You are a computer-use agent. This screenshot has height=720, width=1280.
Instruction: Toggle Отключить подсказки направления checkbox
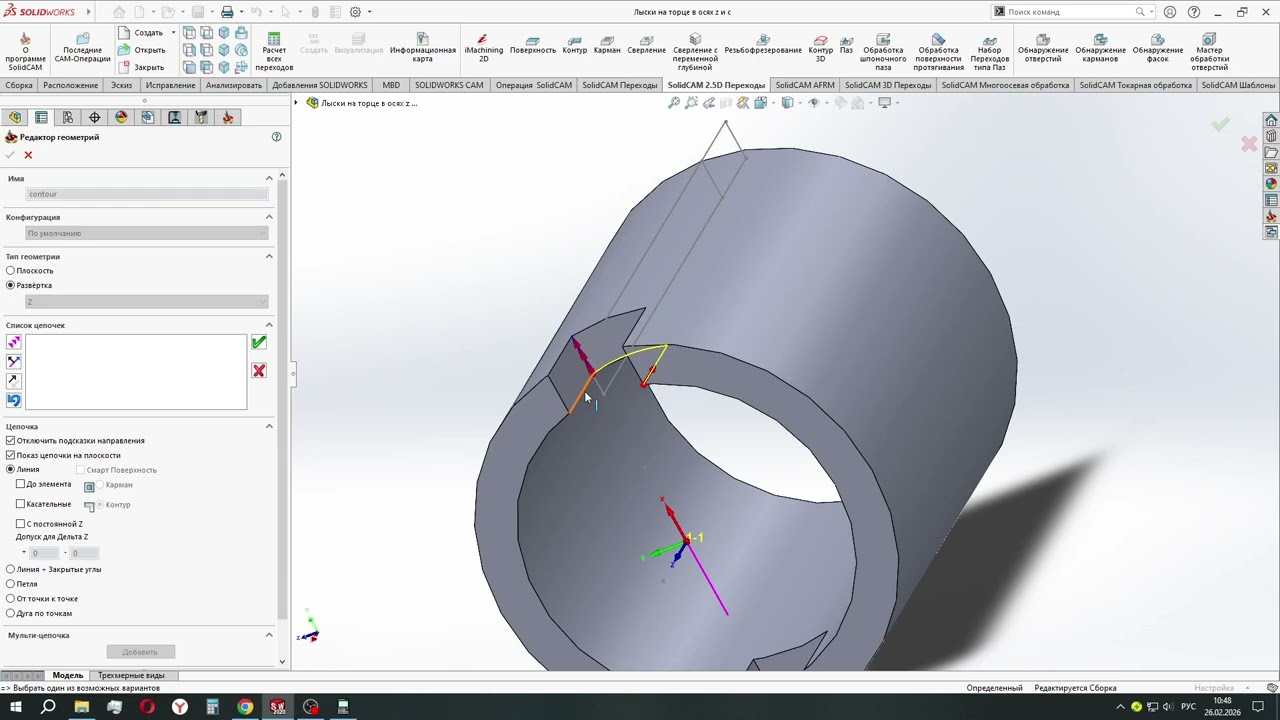coord(11,441)
